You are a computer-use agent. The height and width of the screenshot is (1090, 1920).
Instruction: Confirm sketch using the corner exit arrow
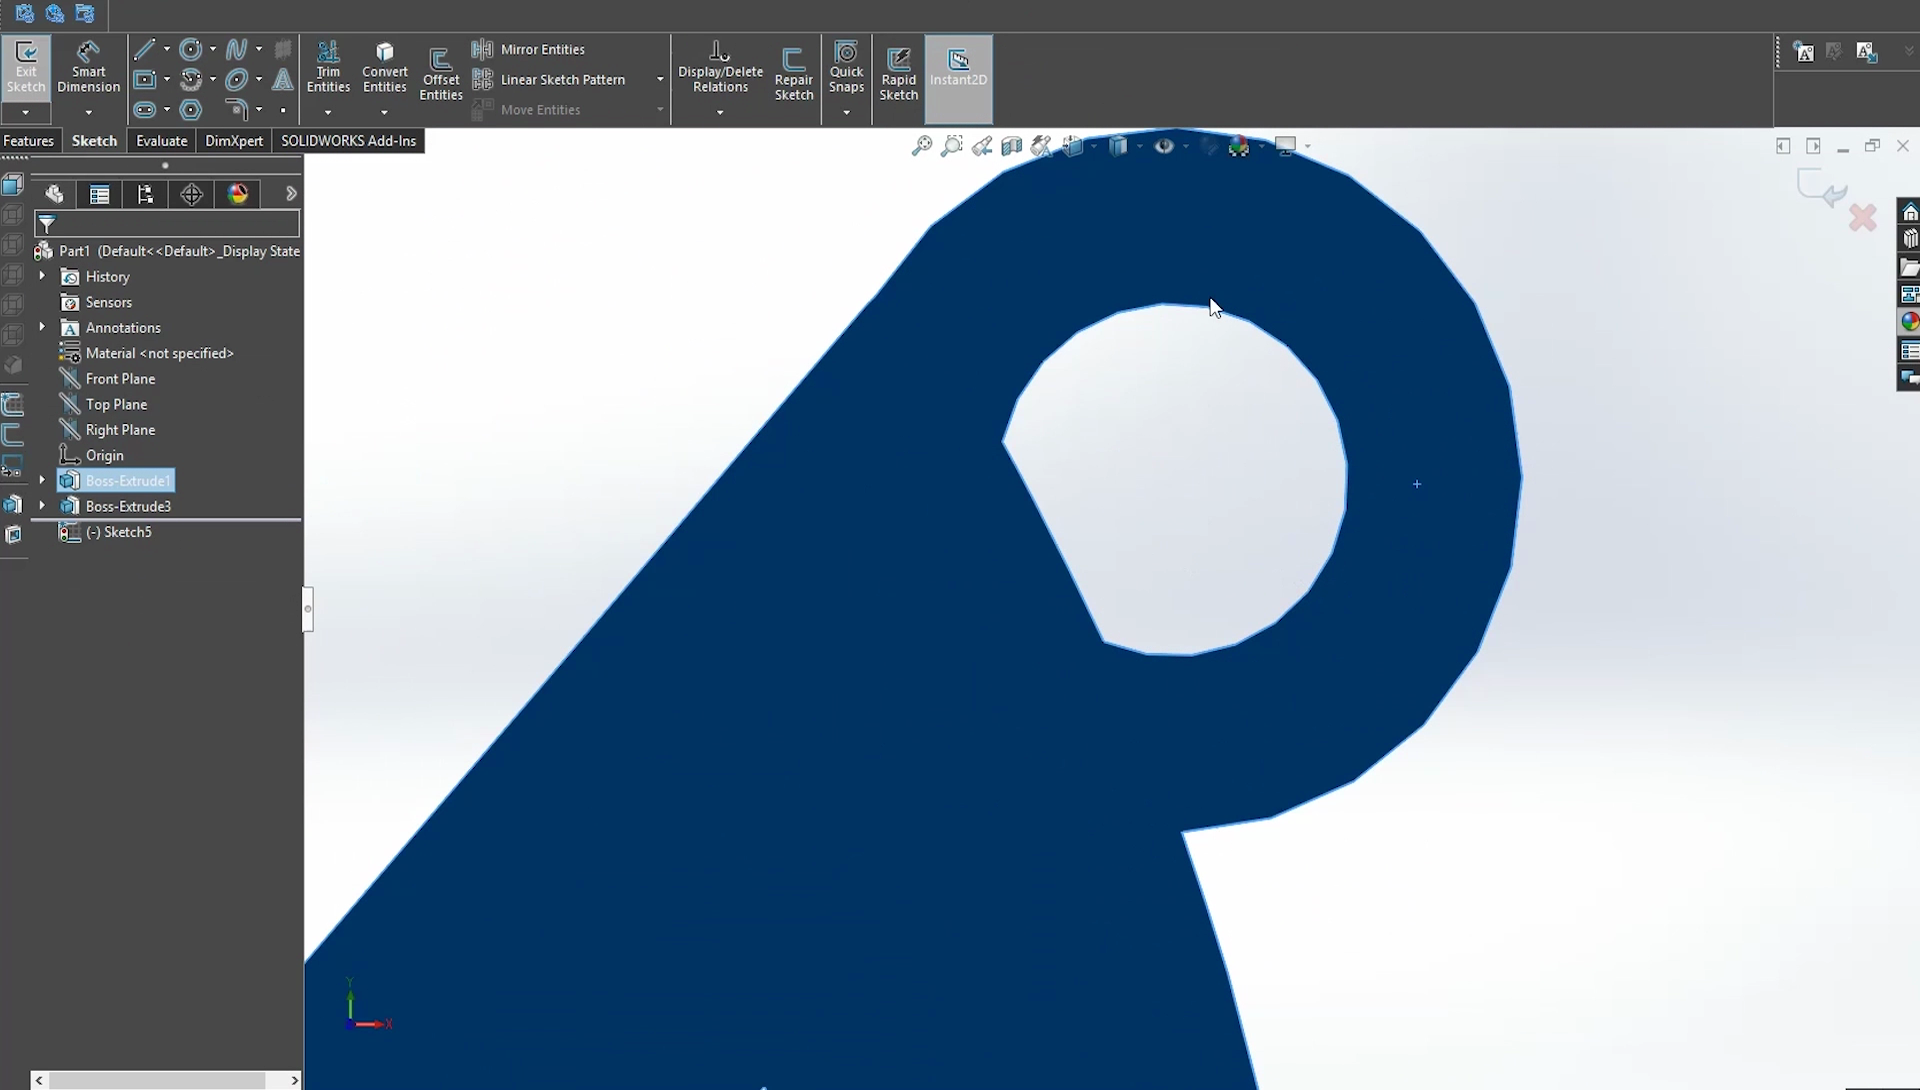(x=1822, y=188)
